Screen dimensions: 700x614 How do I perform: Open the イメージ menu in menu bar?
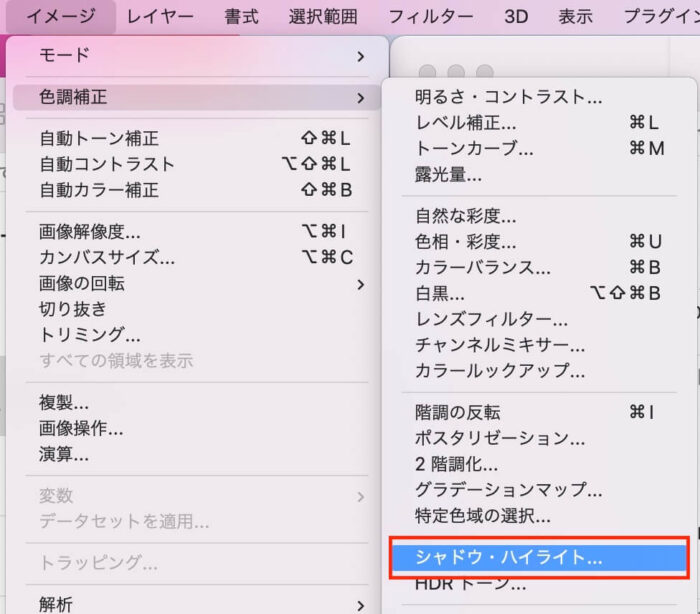tap(61, 17)
